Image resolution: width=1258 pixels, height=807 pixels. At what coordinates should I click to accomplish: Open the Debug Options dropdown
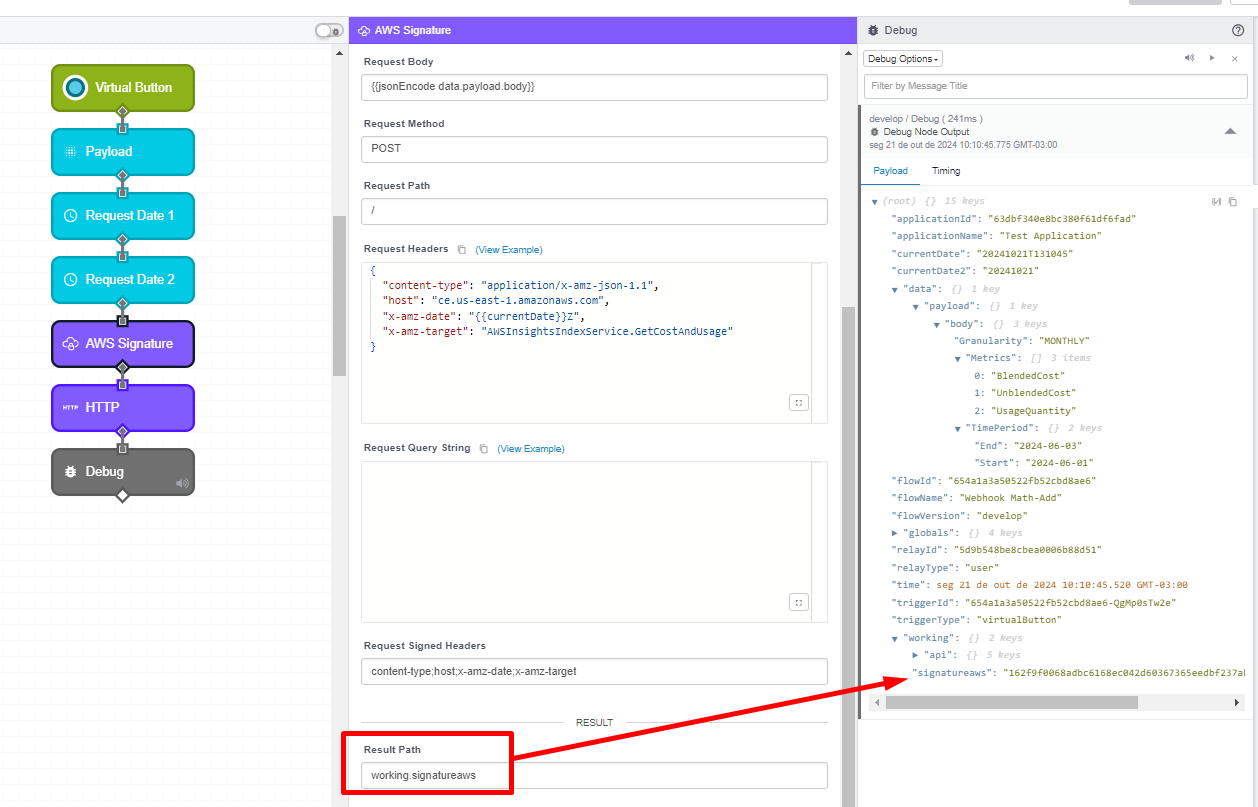[903, 59]
